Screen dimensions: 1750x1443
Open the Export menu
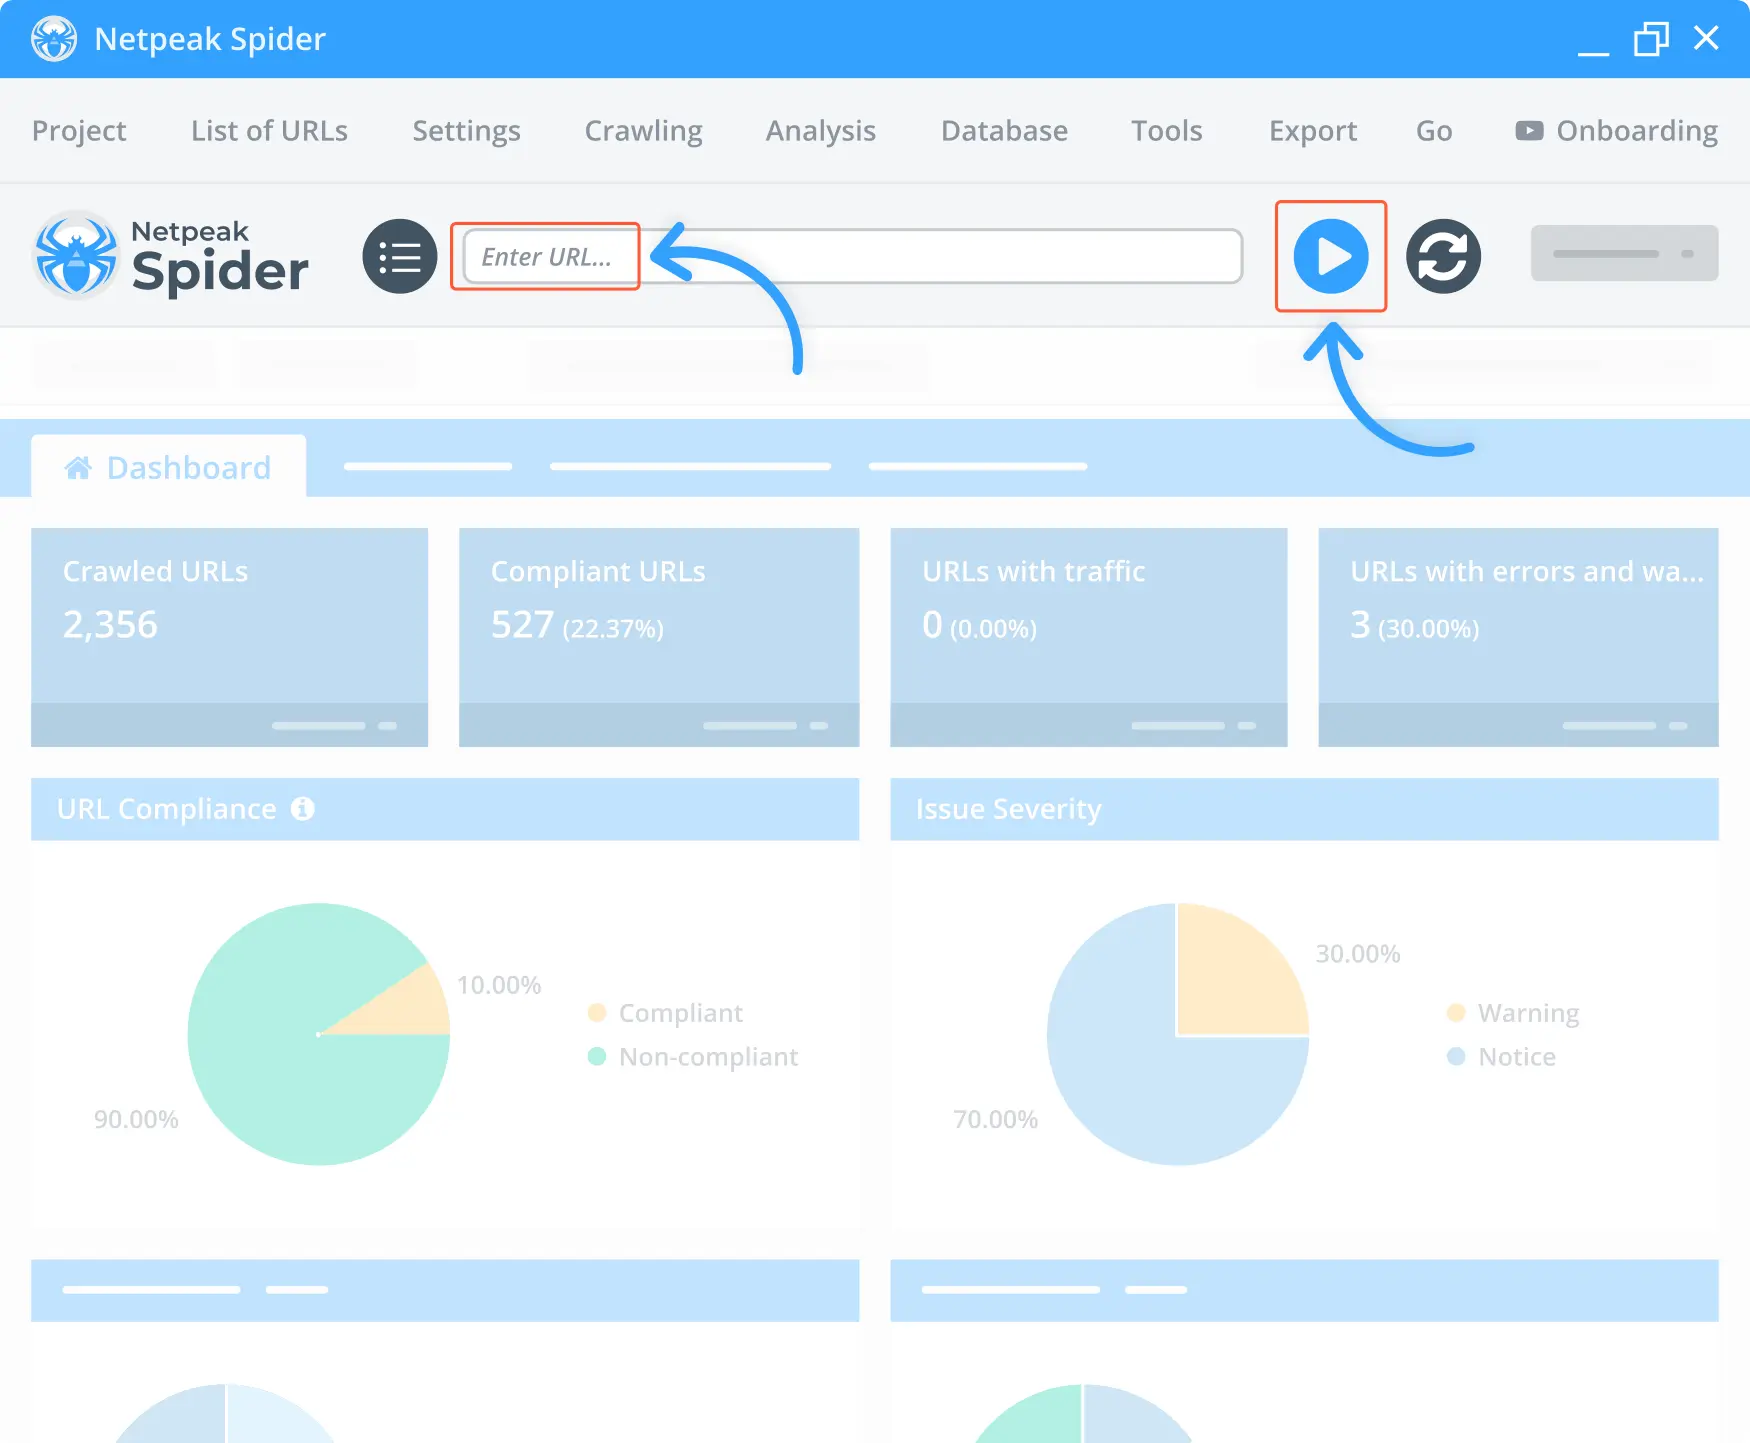1312,131
